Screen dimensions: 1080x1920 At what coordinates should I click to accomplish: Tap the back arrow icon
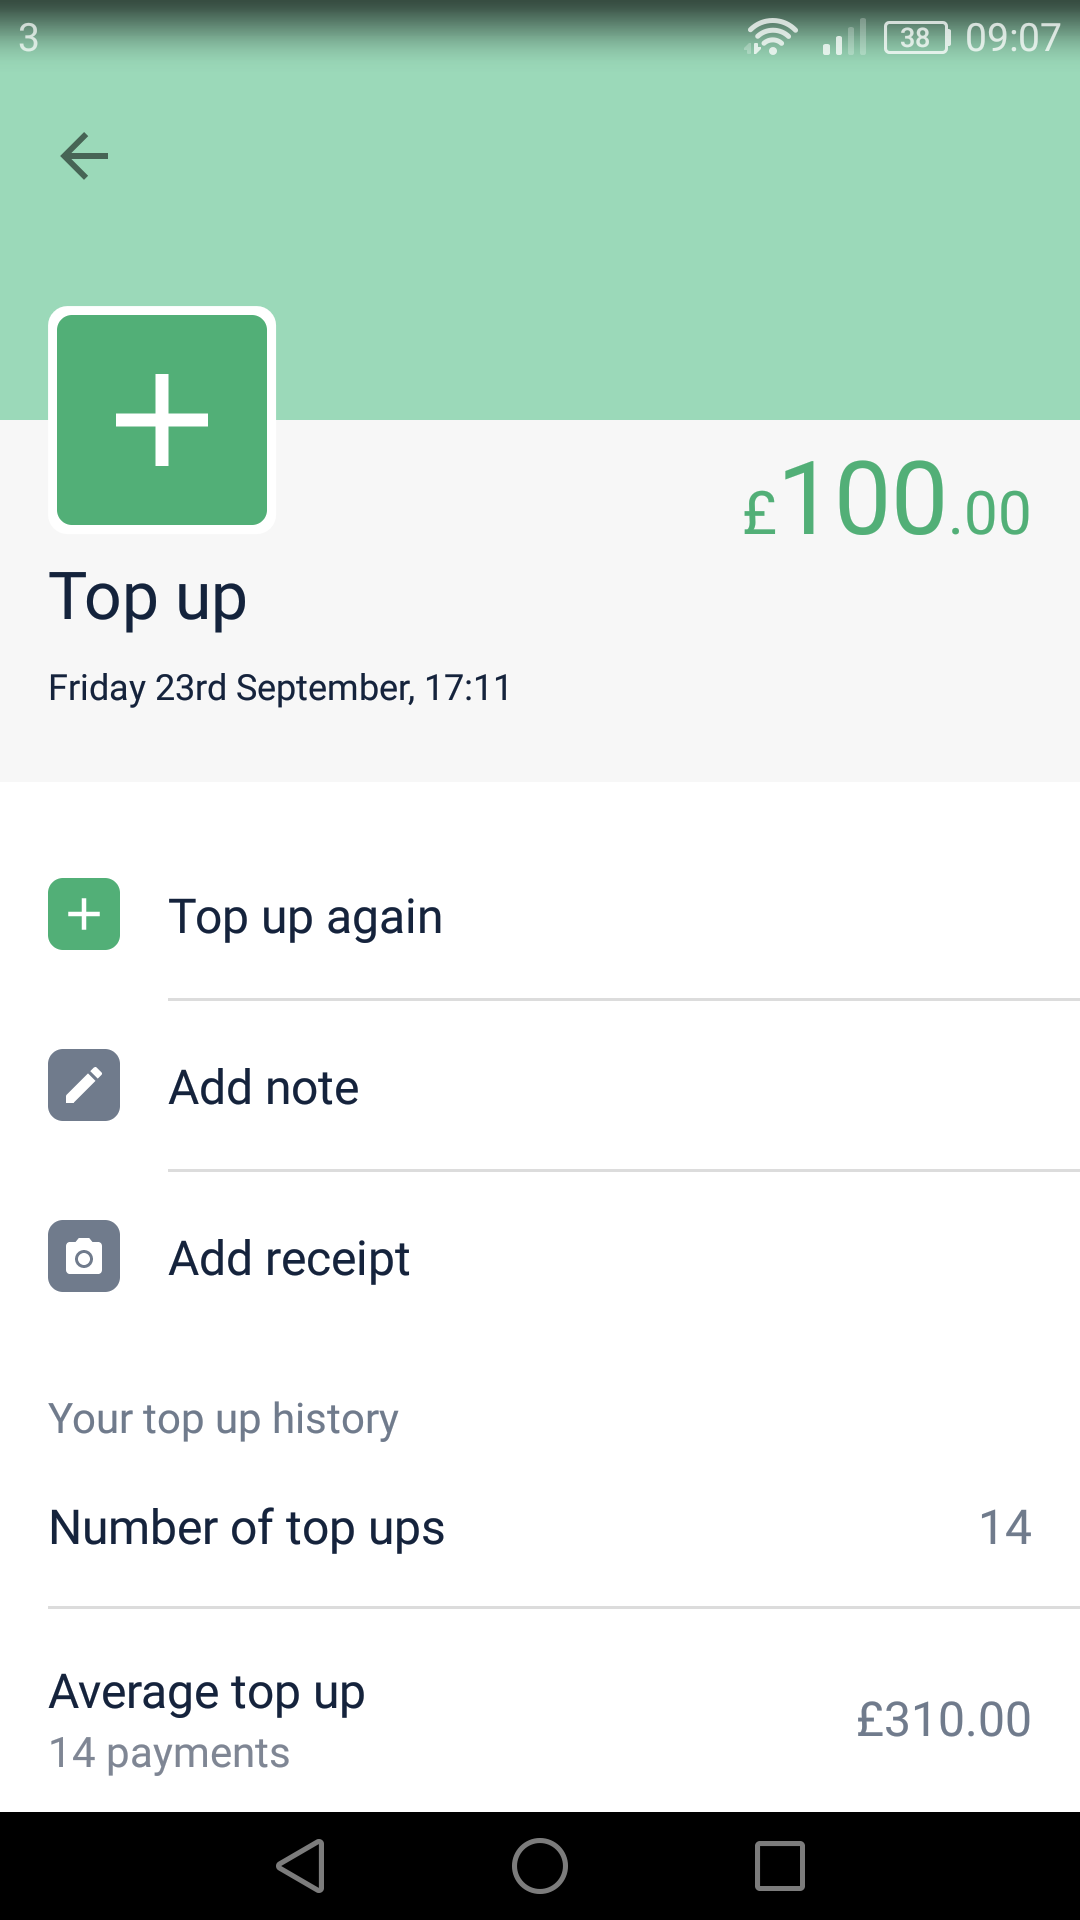tap(84, 156)
